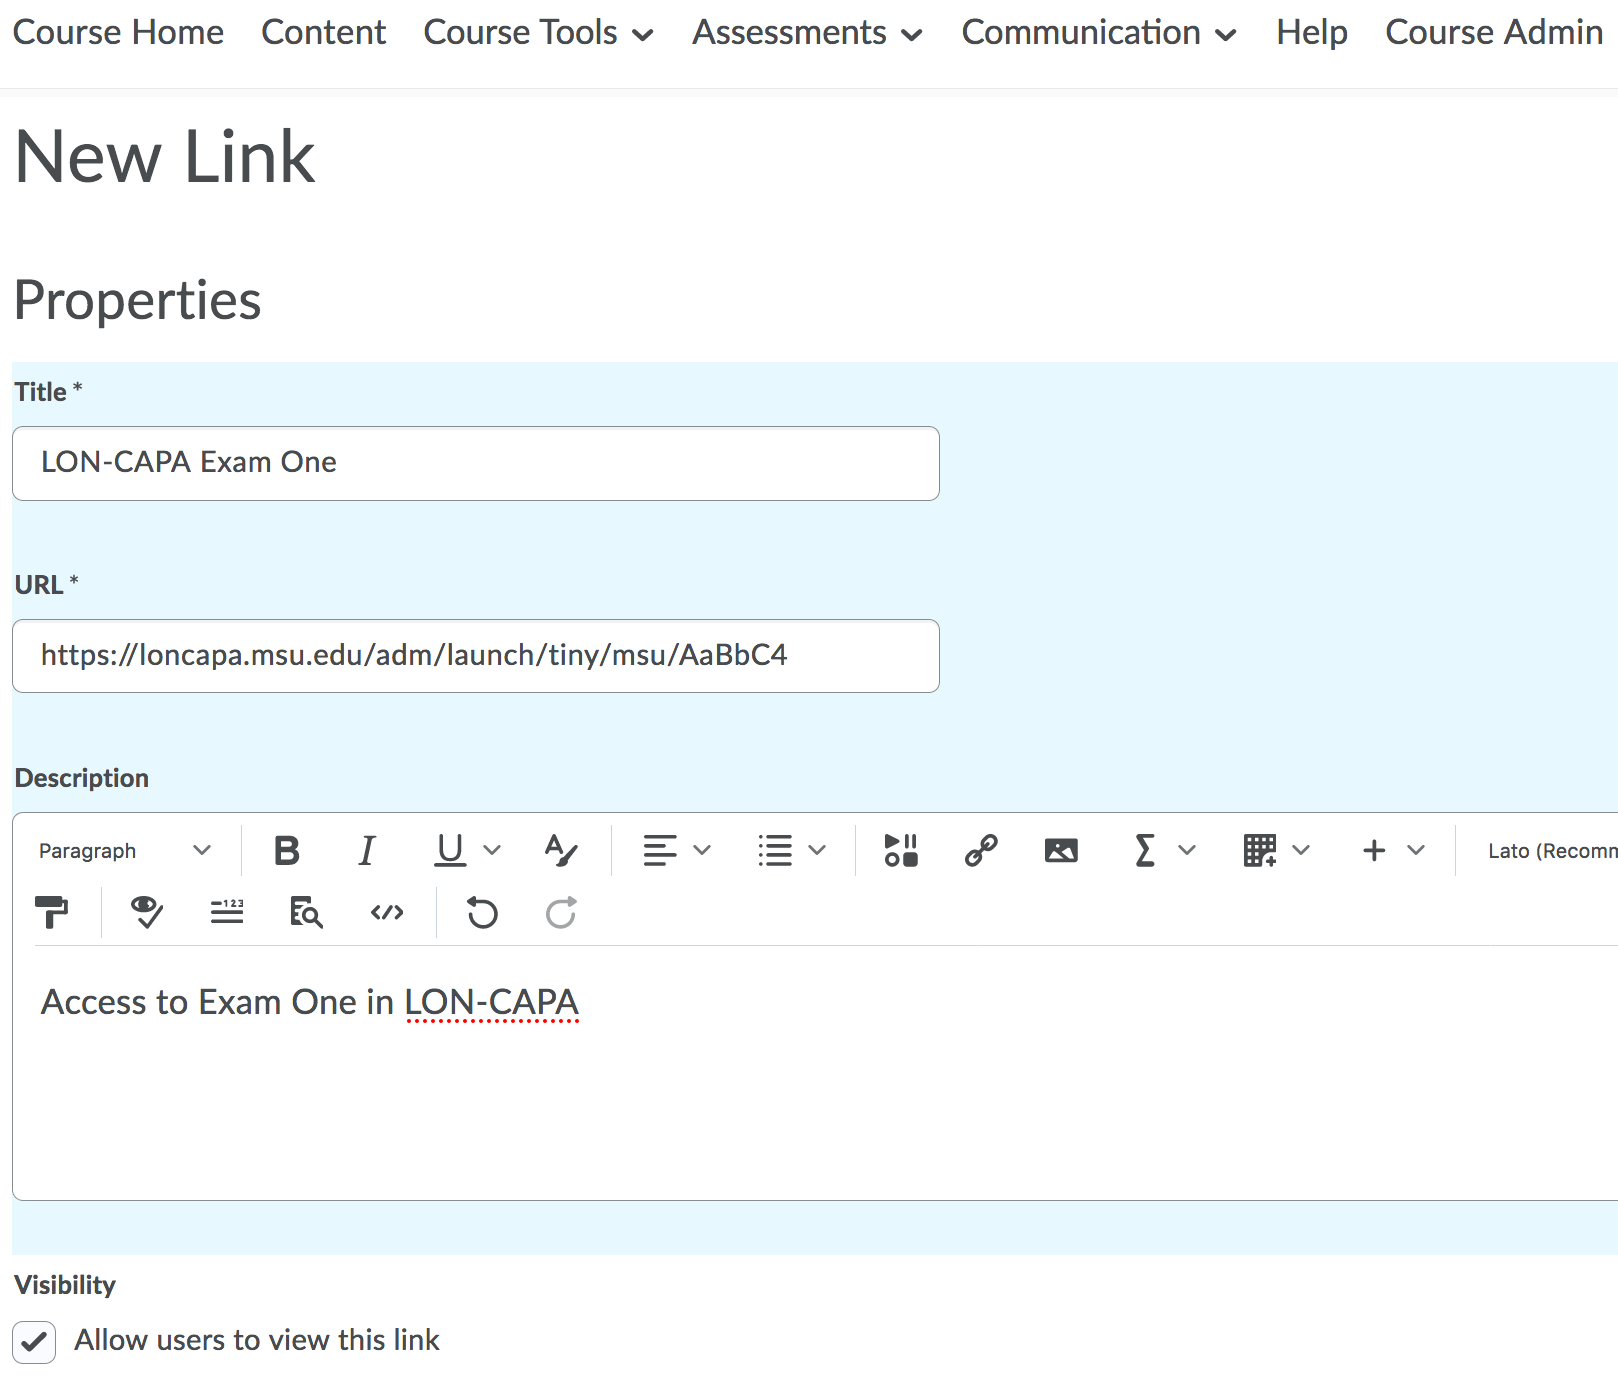
Task: Click the bulleted list icon
Action: point(775,851)
